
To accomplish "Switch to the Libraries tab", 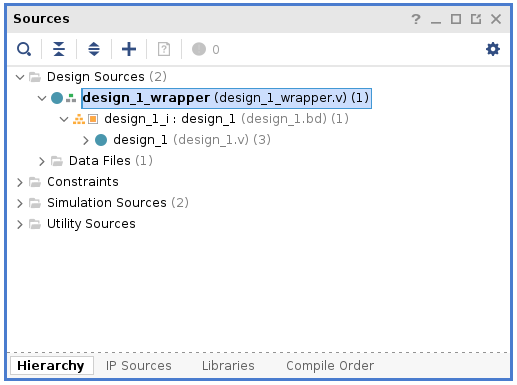I will (x=228, y=366).
